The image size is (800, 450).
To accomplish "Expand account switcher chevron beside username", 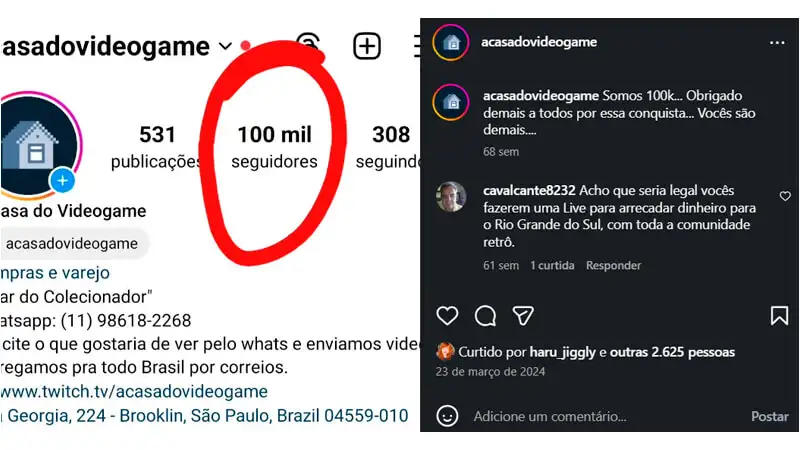I will click(x=225, y=46).
